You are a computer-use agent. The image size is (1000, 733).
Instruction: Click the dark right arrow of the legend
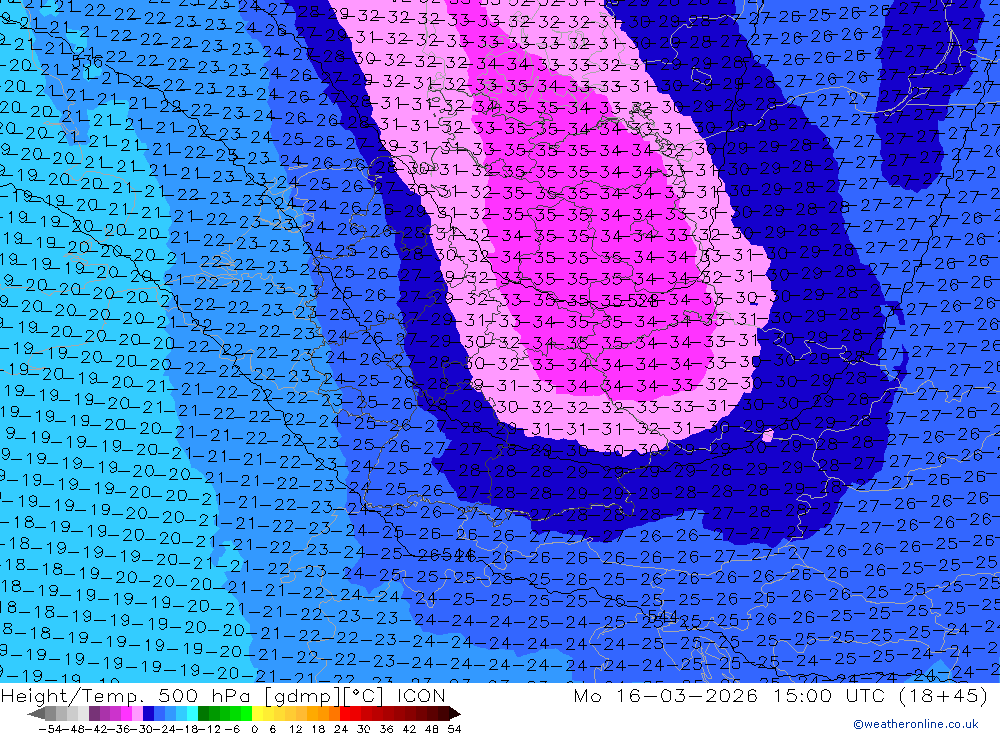click(455, 713)
